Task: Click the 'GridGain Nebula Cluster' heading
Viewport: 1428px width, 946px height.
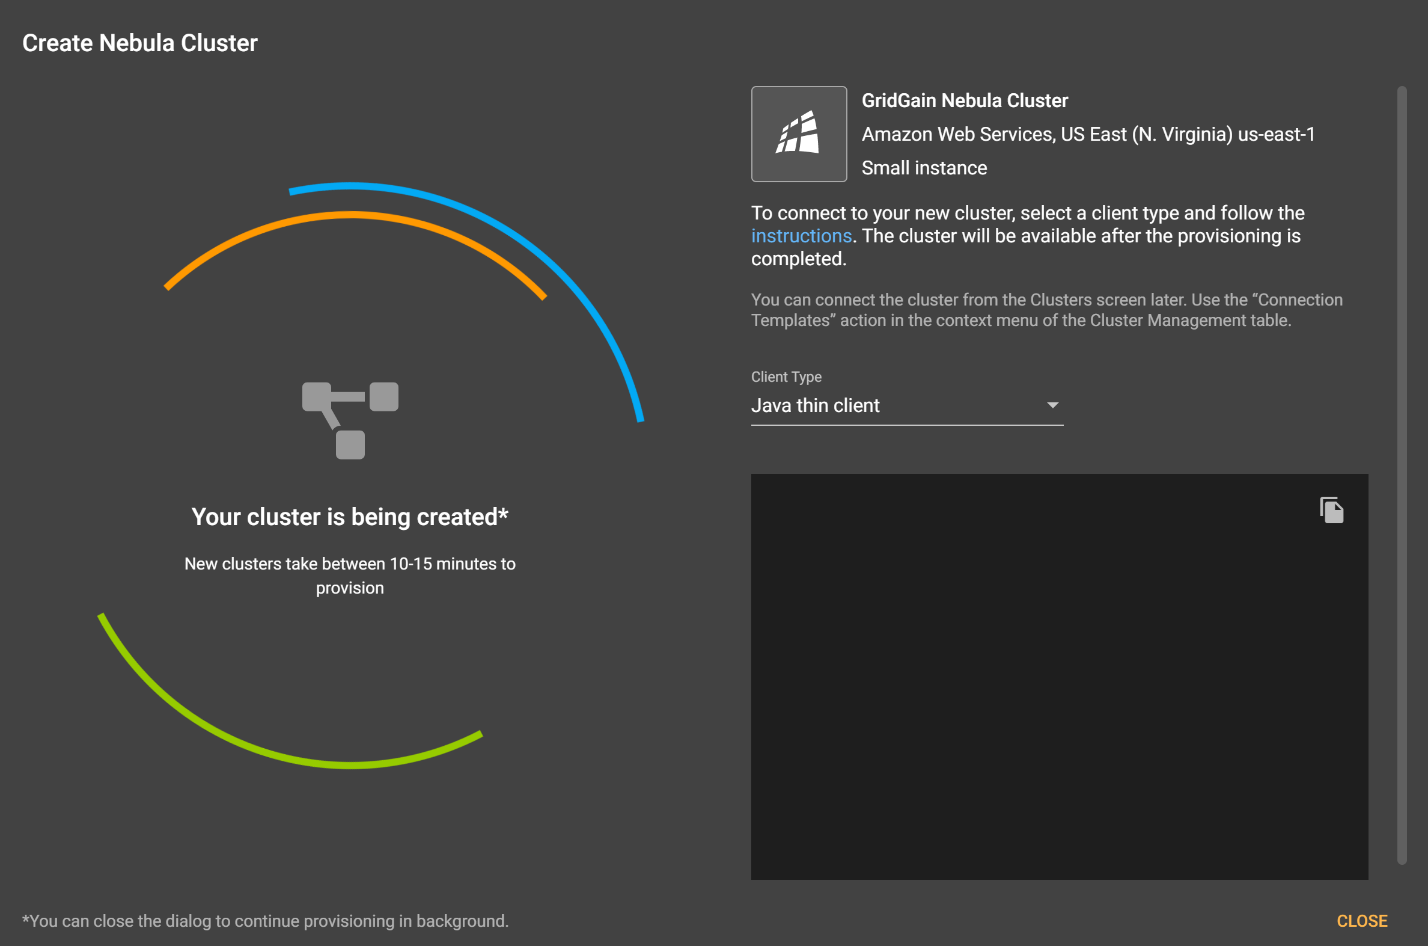Action: pyautogui.click(x=965, y=100)
